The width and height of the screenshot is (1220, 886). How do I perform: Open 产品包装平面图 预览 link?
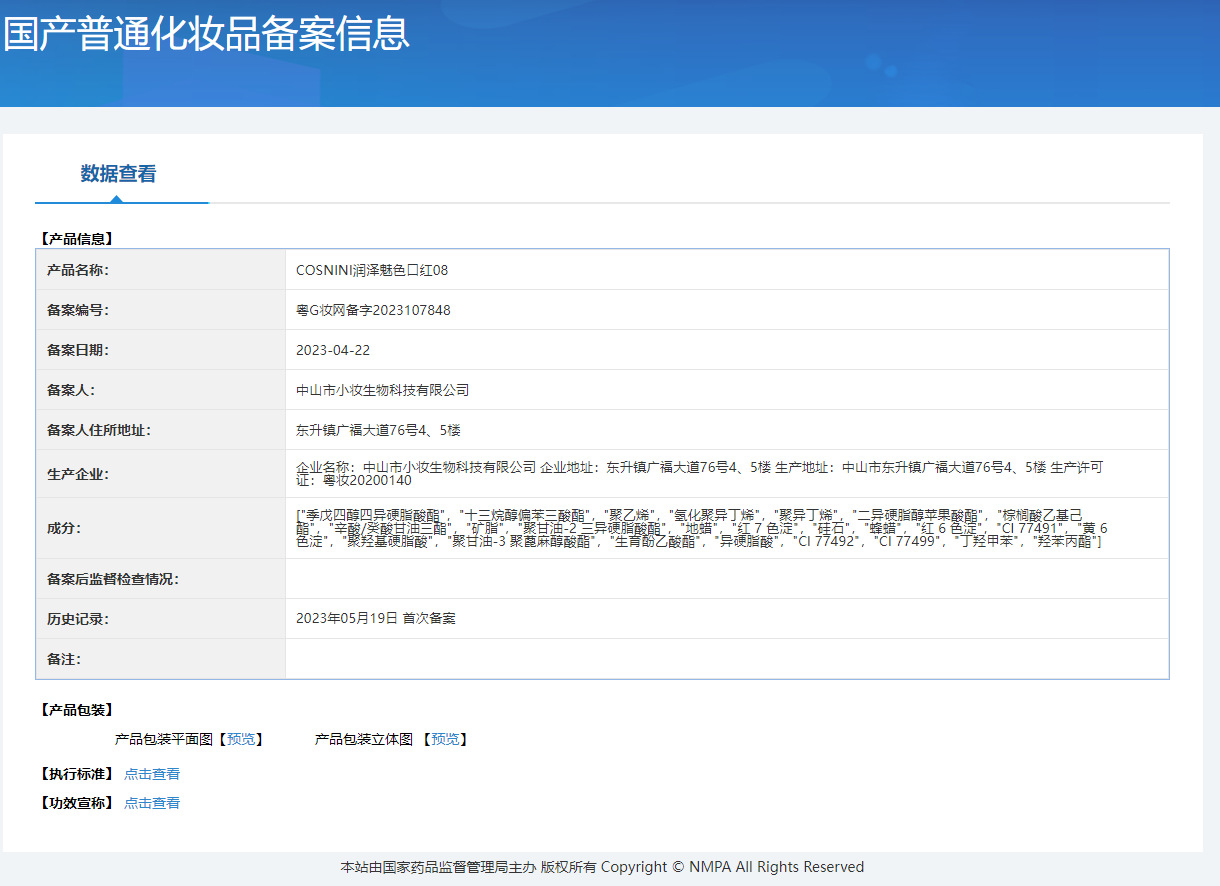[x=241, y=739]
